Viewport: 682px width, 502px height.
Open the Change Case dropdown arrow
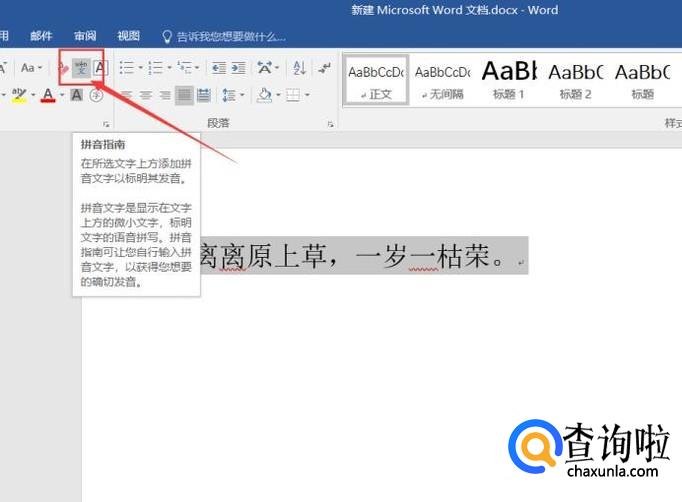40,68
